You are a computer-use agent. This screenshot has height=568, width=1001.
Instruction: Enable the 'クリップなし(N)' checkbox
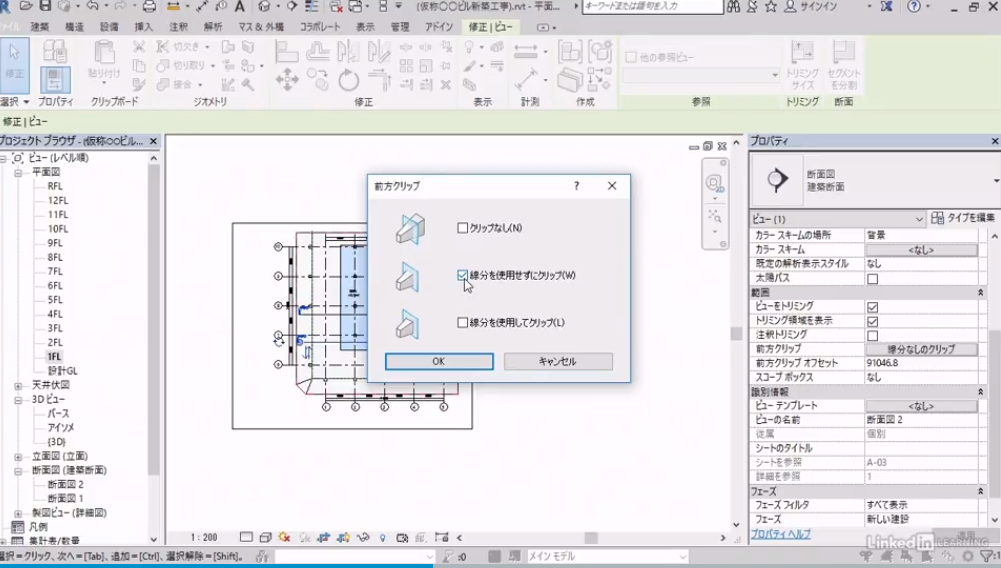click(462, 228)
